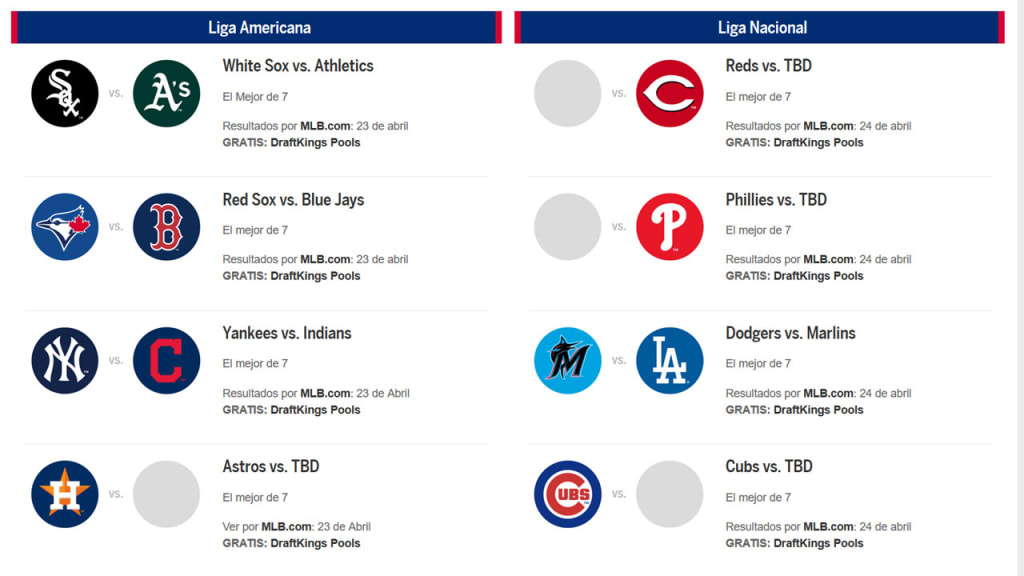Image resolution: width=1024 pixels, height=576 pixels.
Task: Click the Boston Red Sox logo
Action: (166, 227)
